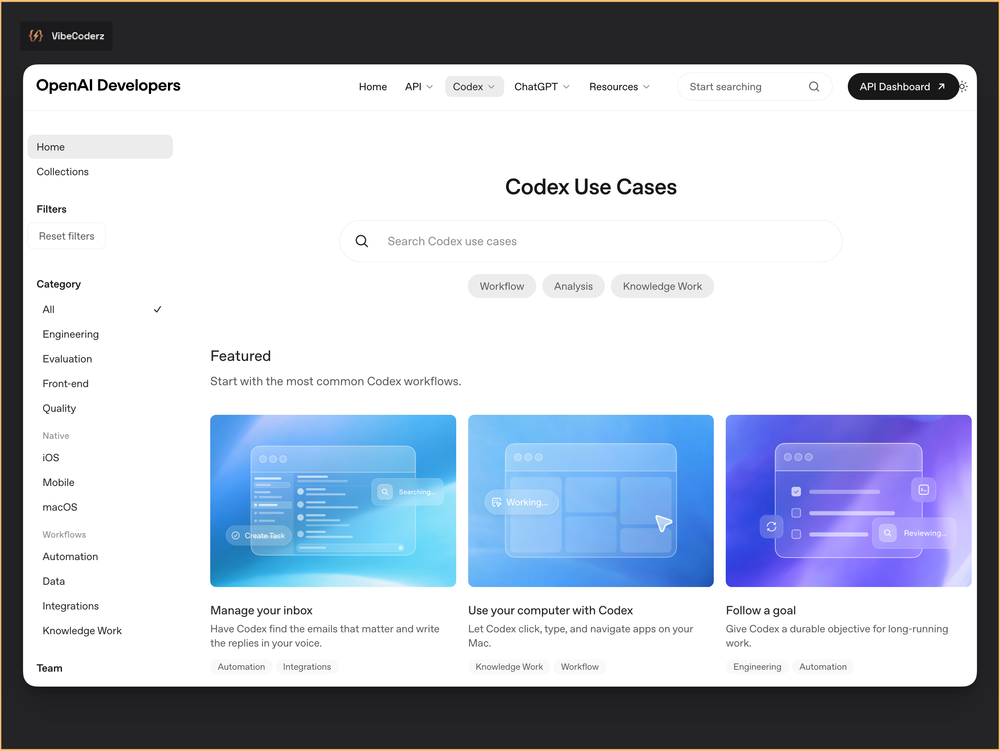The width and height of the screenshot is (1000, 751).
Task: Select the Evaluation category filter
Action: [x=67, y=359]
